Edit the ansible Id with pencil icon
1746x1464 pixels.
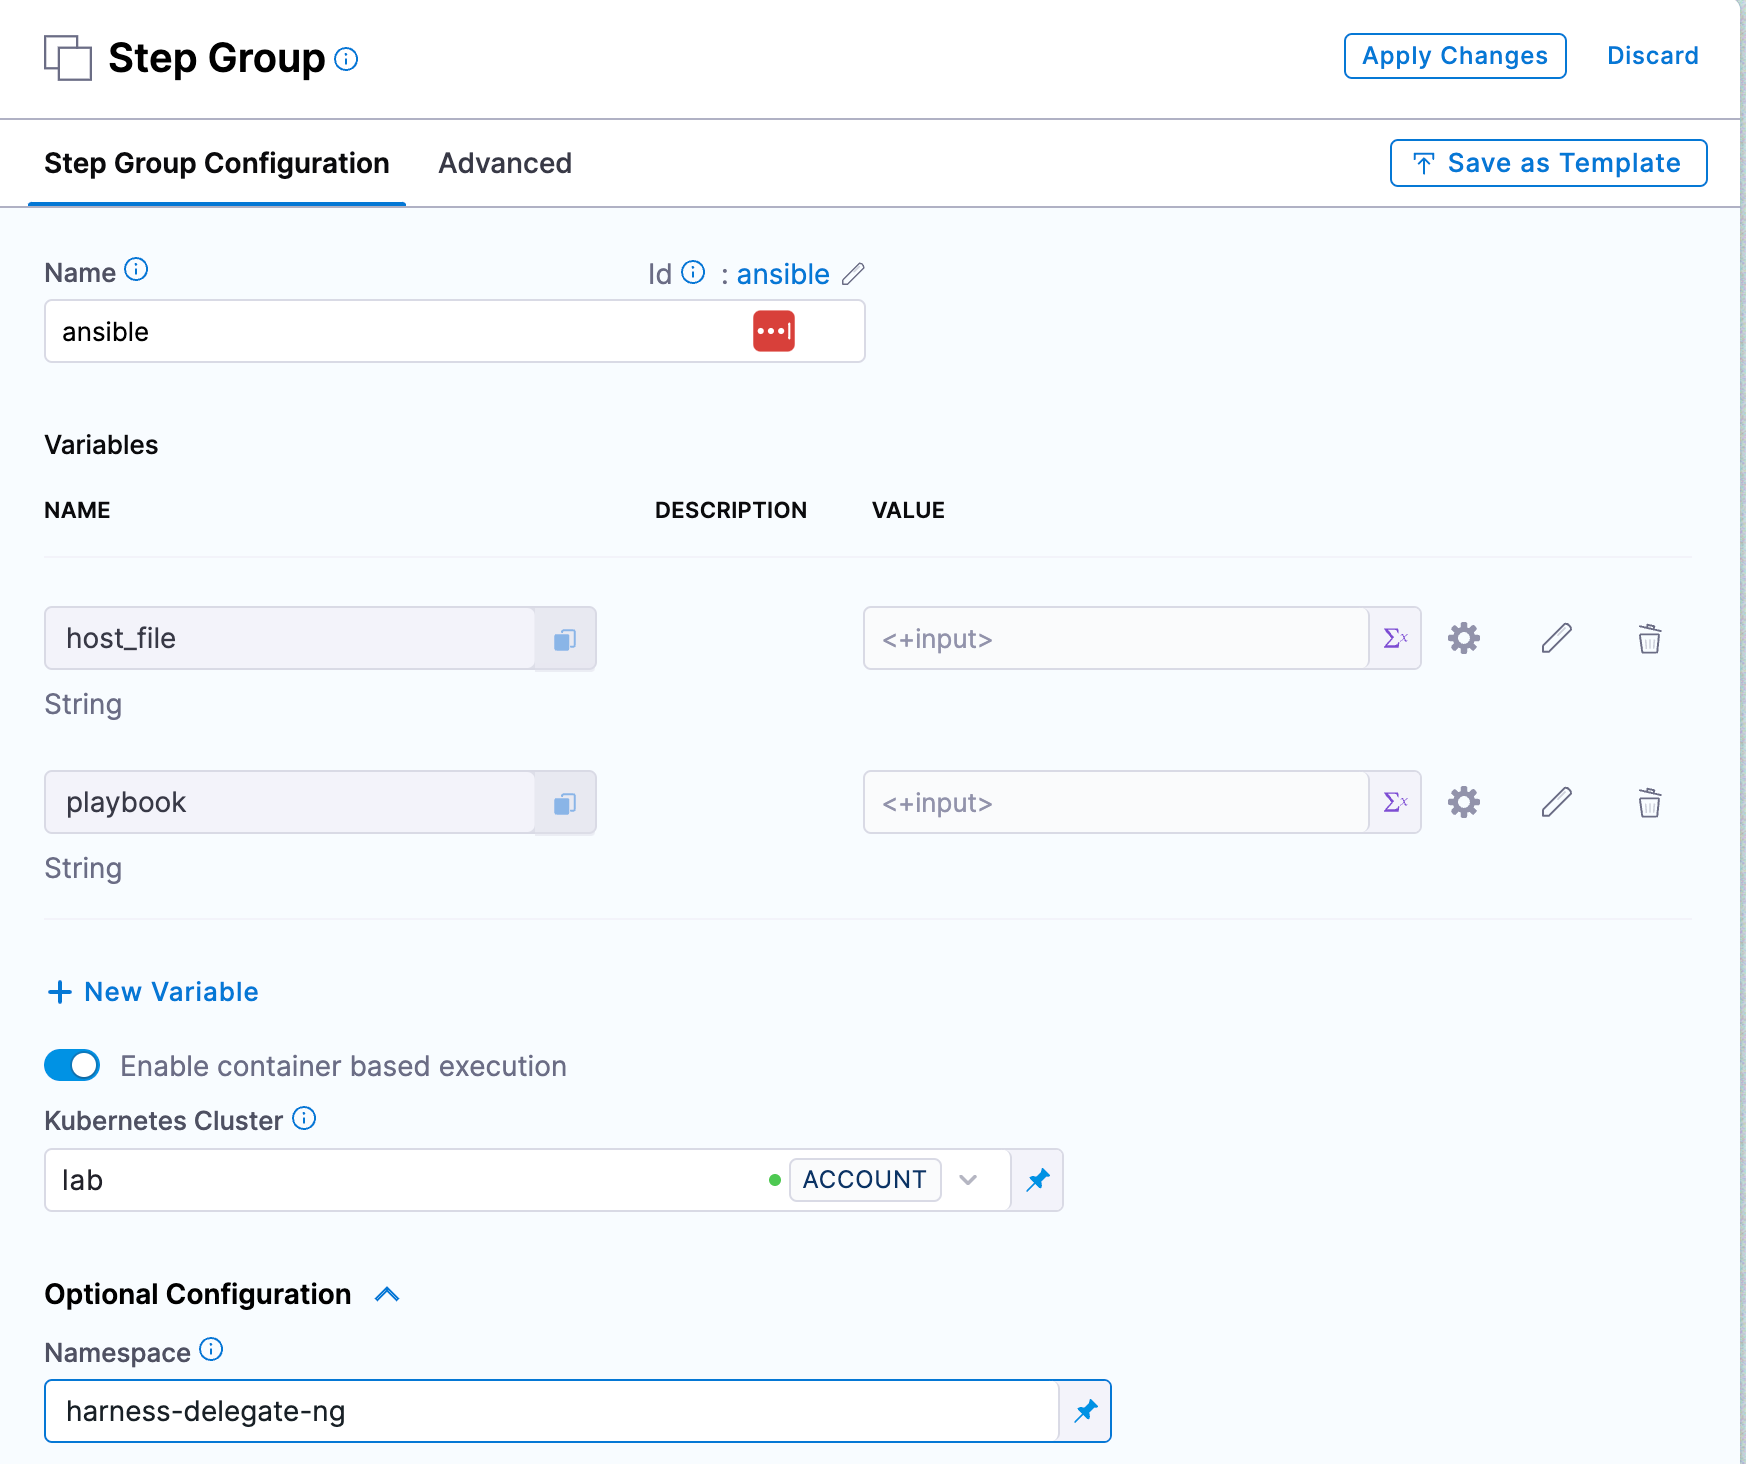853,274
